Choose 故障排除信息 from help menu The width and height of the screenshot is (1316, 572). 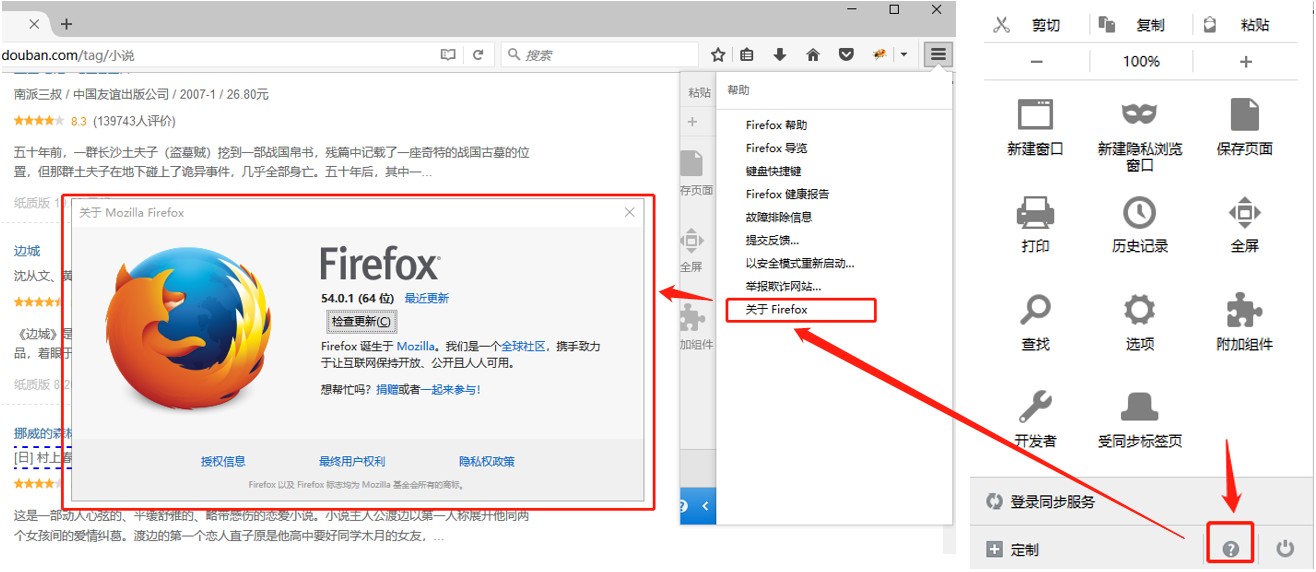[x=779, y=217]
